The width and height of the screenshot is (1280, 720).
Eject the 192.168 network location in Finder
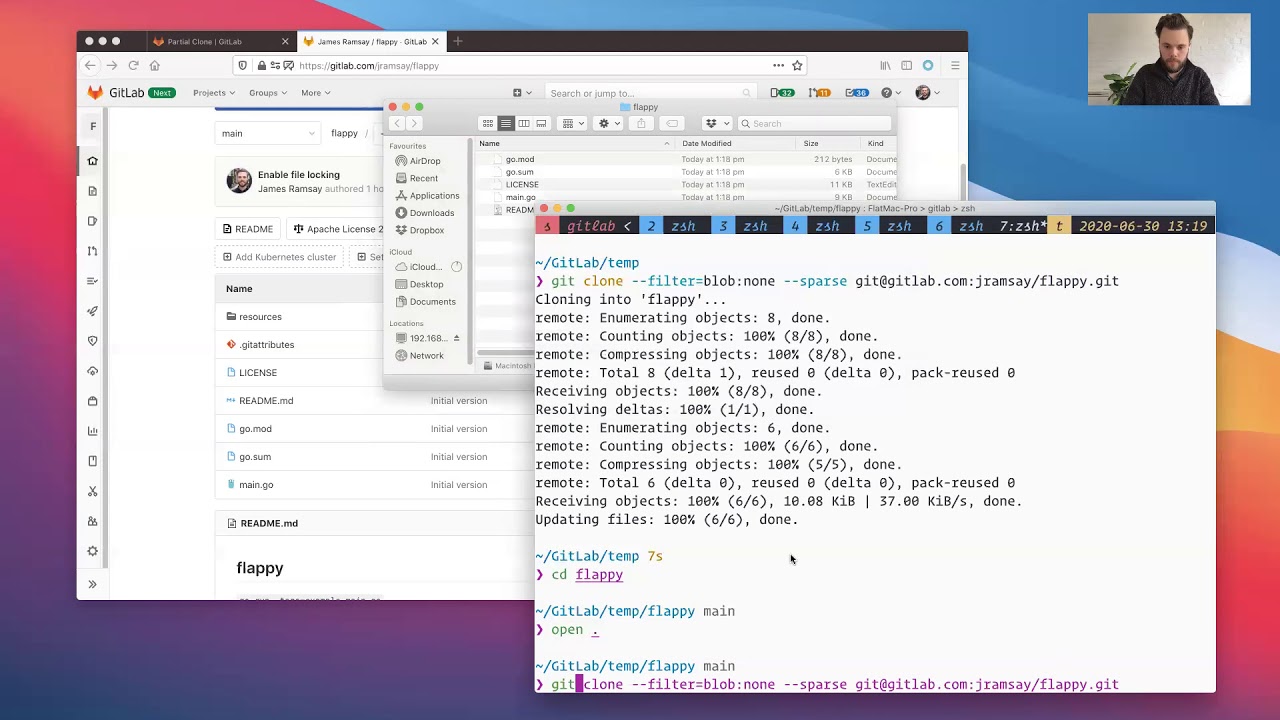tap(456, 338)
